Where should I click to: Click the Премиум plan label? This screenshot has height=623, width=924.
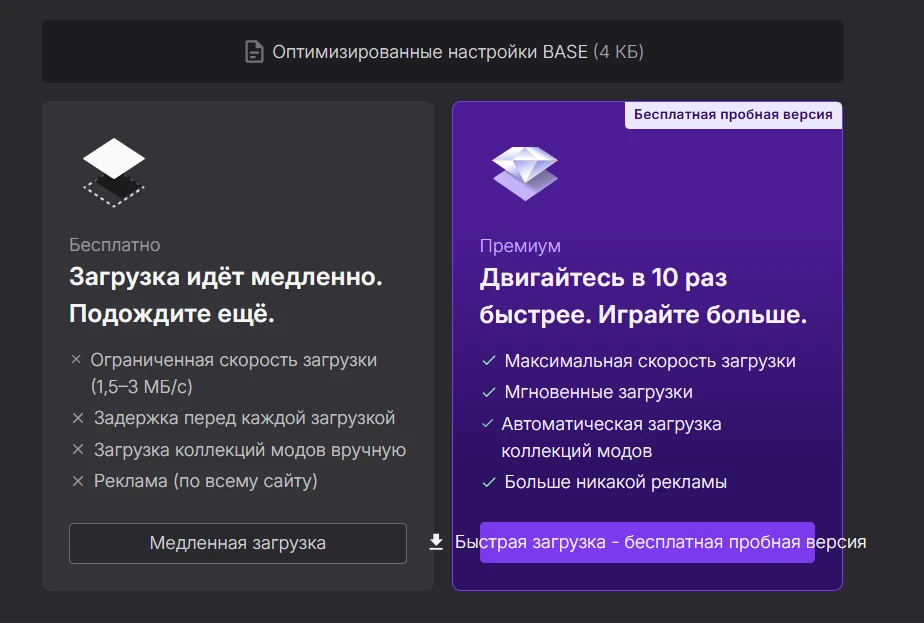click(520, 246)
